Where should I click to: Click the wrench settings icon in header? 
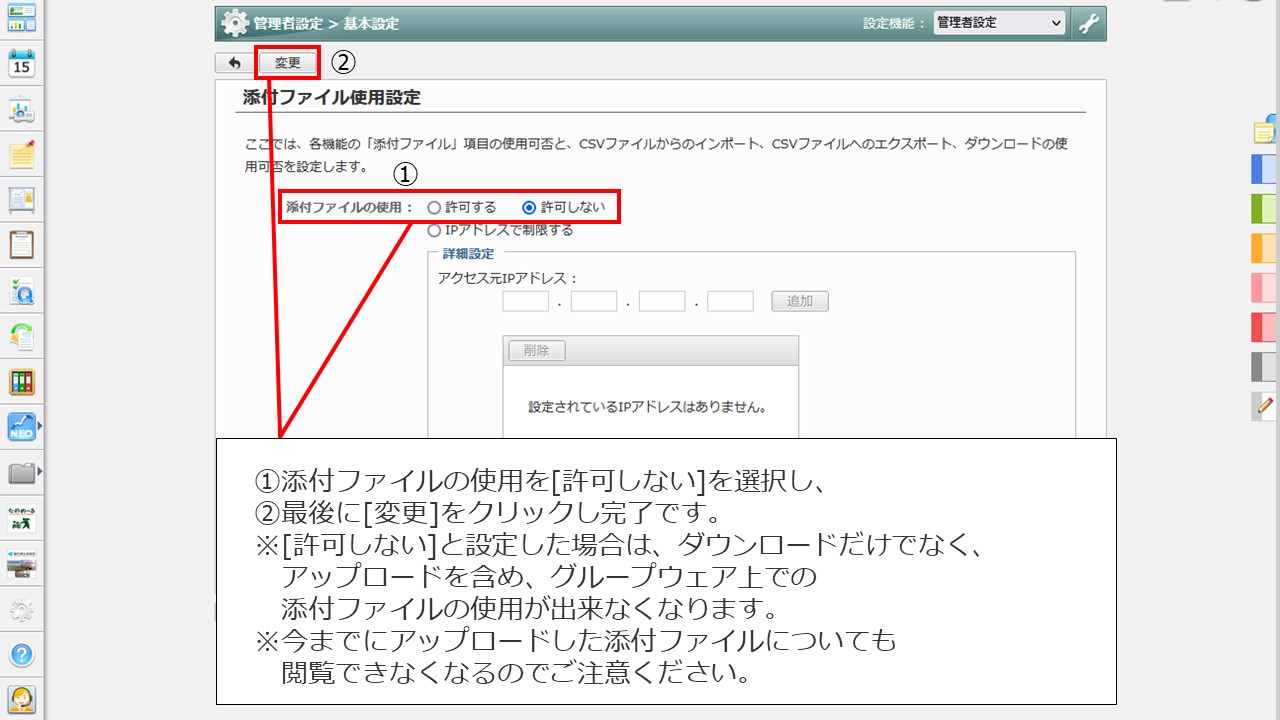(x=1089, y=23)
